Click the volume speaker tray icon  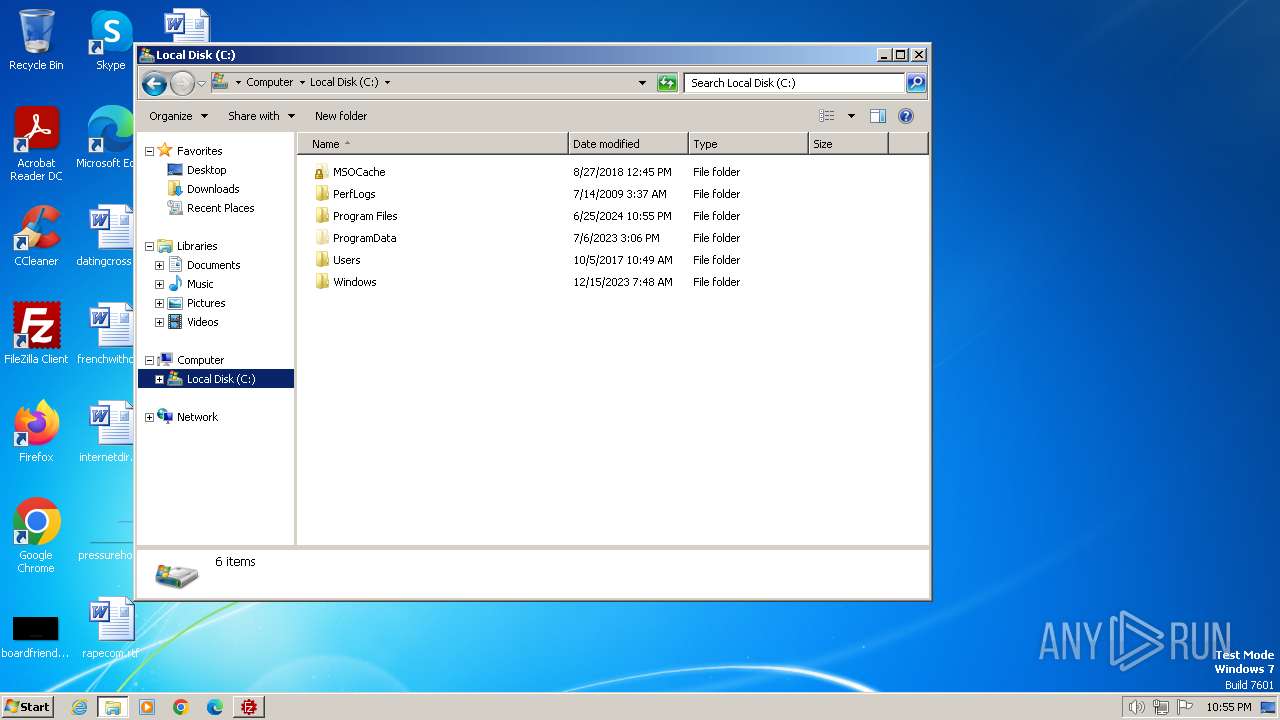(x=1136, y=707)
